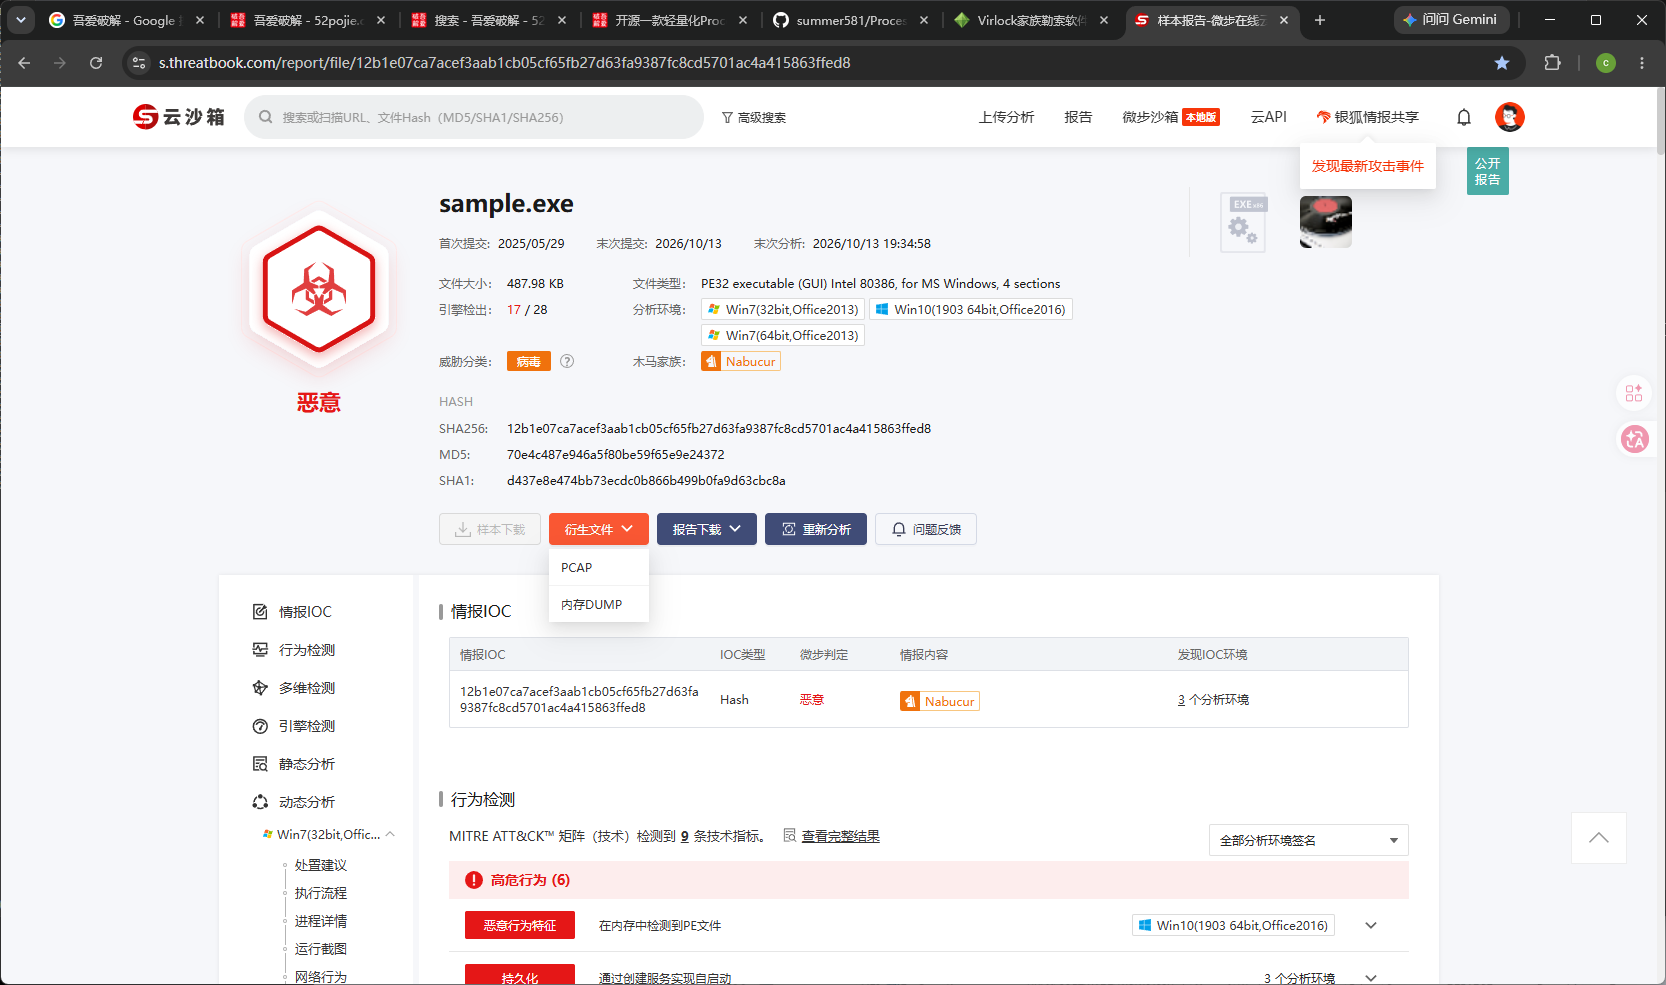Open the 3 个分析环境 link in IOC table
Viewport: 1666px width, 985px height.
tap(1213, 699)
